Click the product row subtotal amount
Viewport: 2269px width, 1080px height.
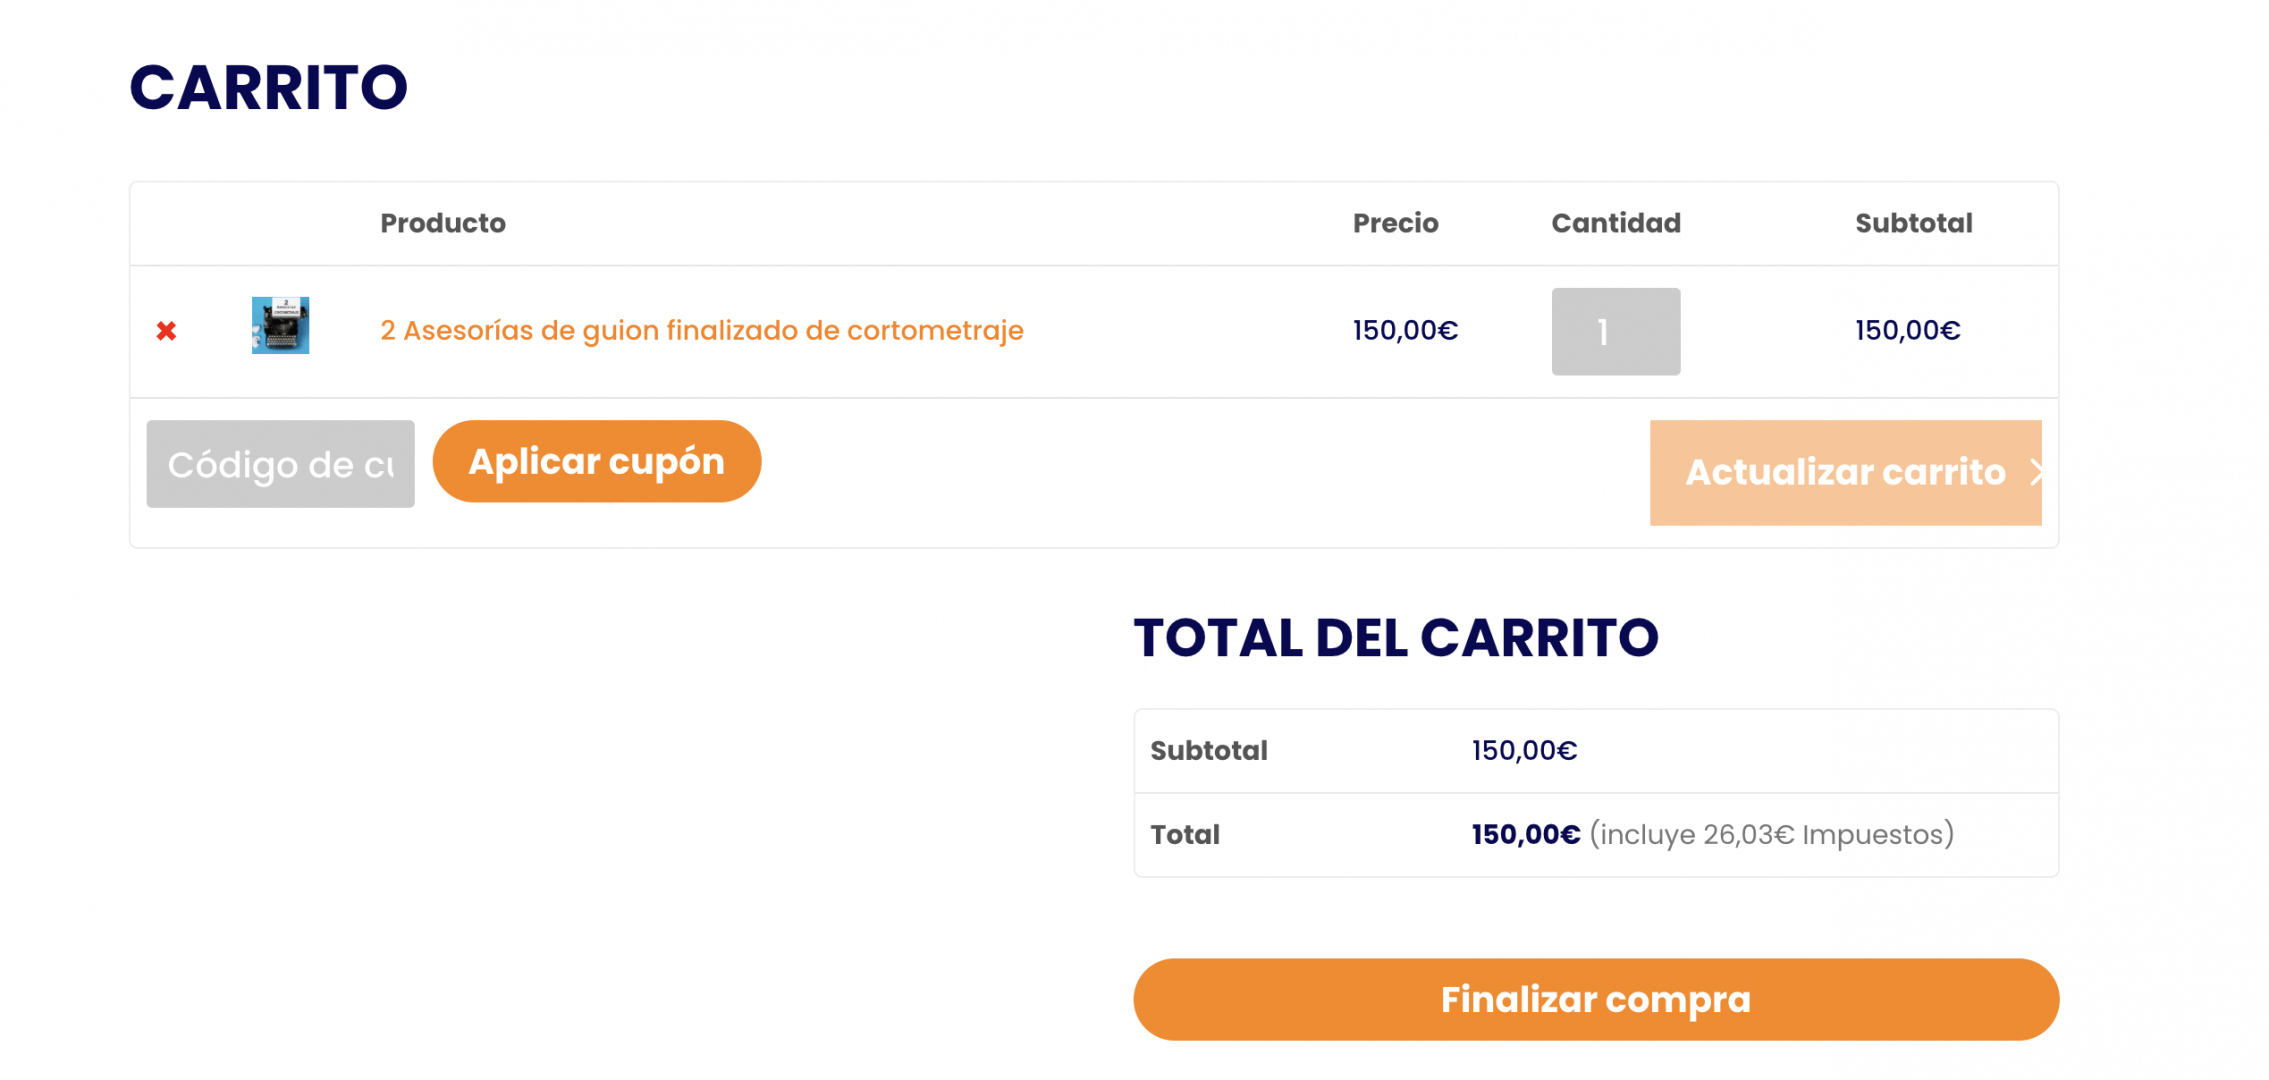[1907, 330]
